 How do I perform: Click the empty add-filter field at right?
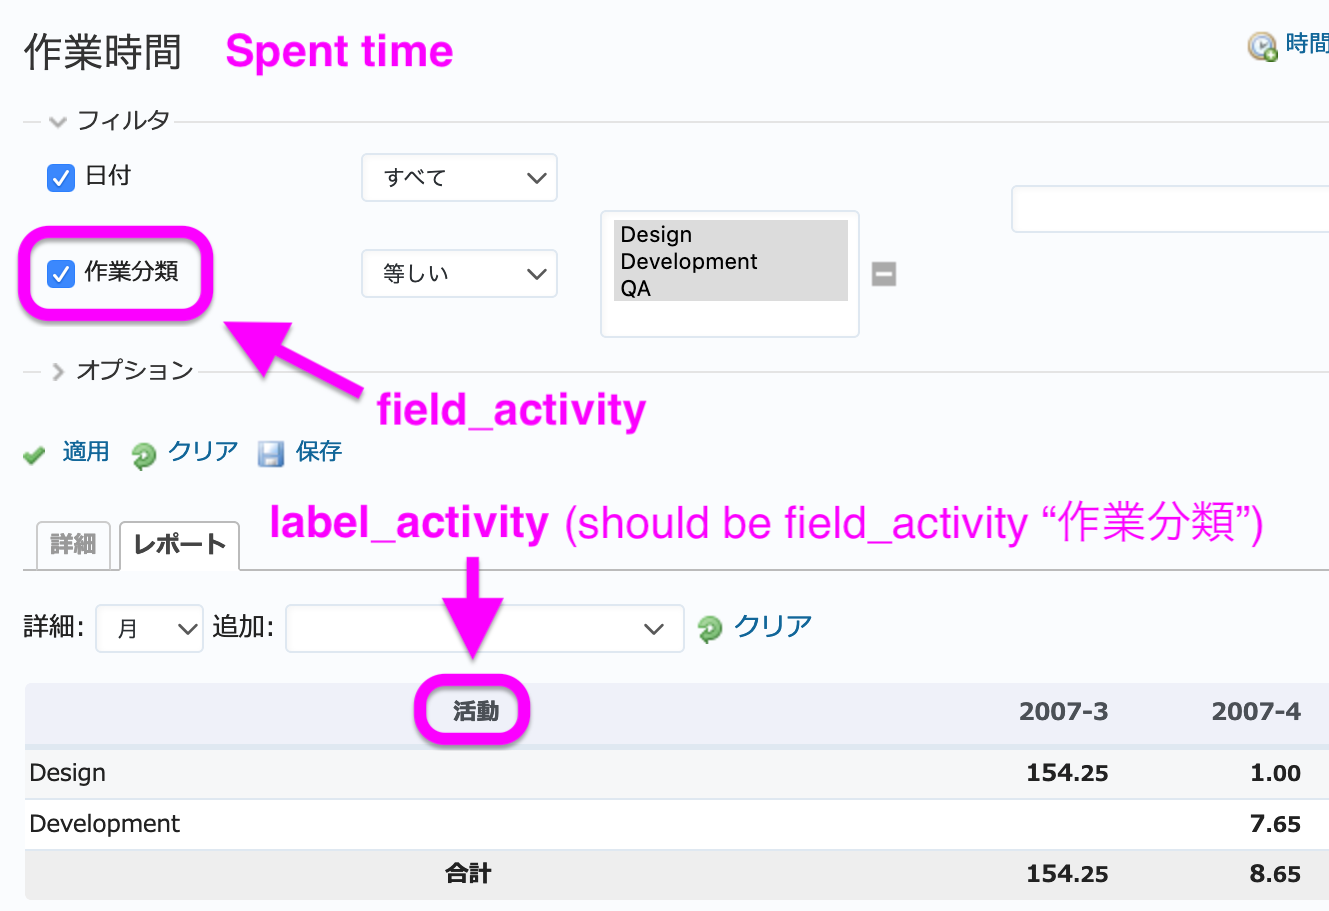pyautogui.click(x=1170, y=209)
